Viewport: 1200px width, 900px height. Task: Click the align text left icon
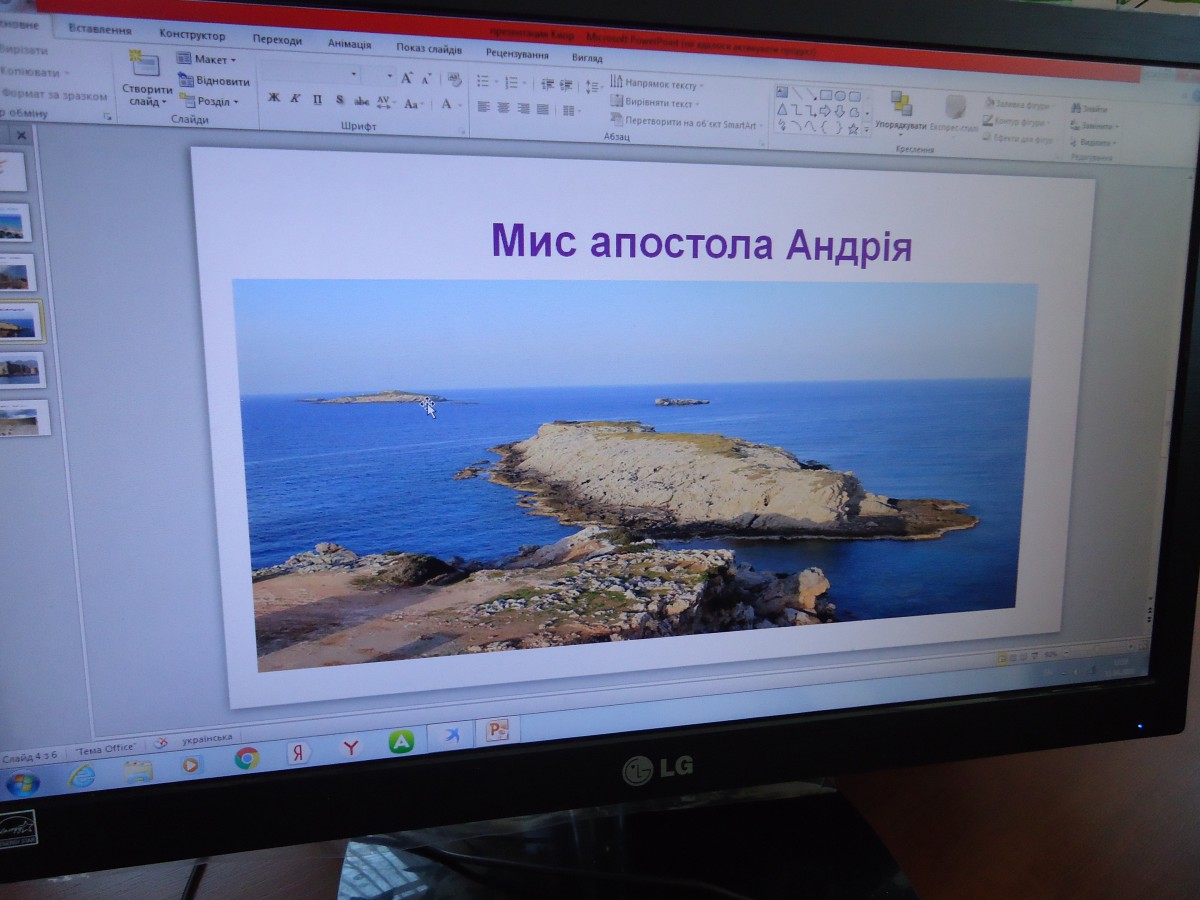(x=483, y=107)
